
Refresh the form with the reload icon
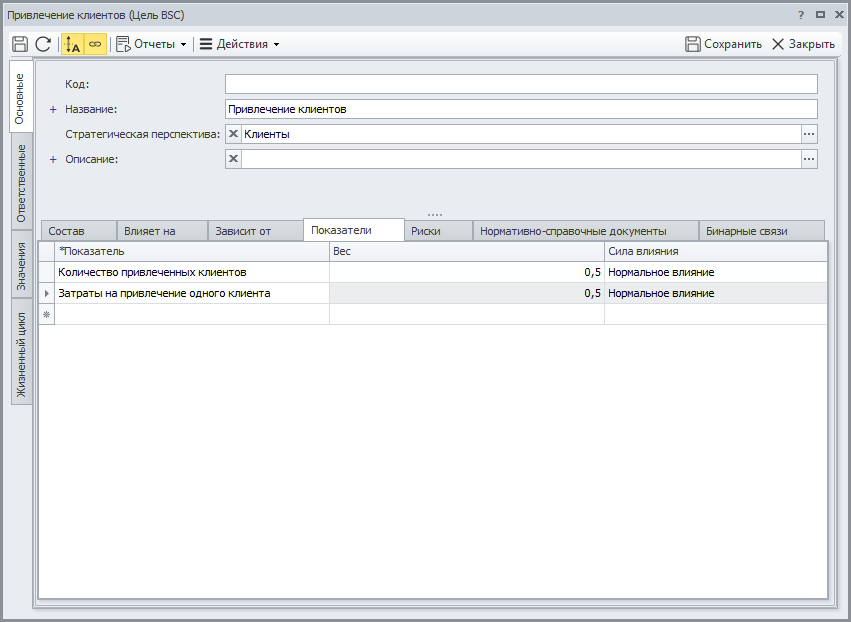pyautogui.click(x=43, y=44)
